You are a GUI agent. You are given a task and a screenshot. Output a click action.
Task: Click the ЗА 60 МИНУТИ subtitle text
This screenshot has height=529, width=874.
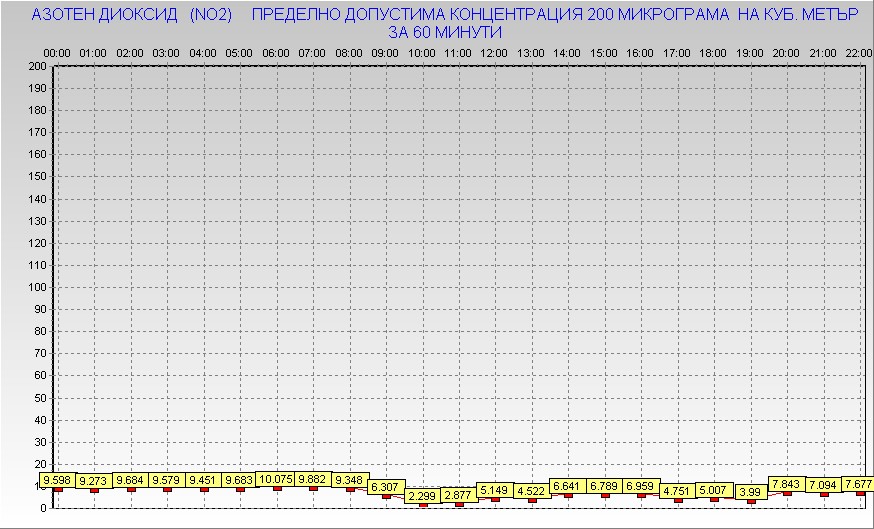pos(444,32)
